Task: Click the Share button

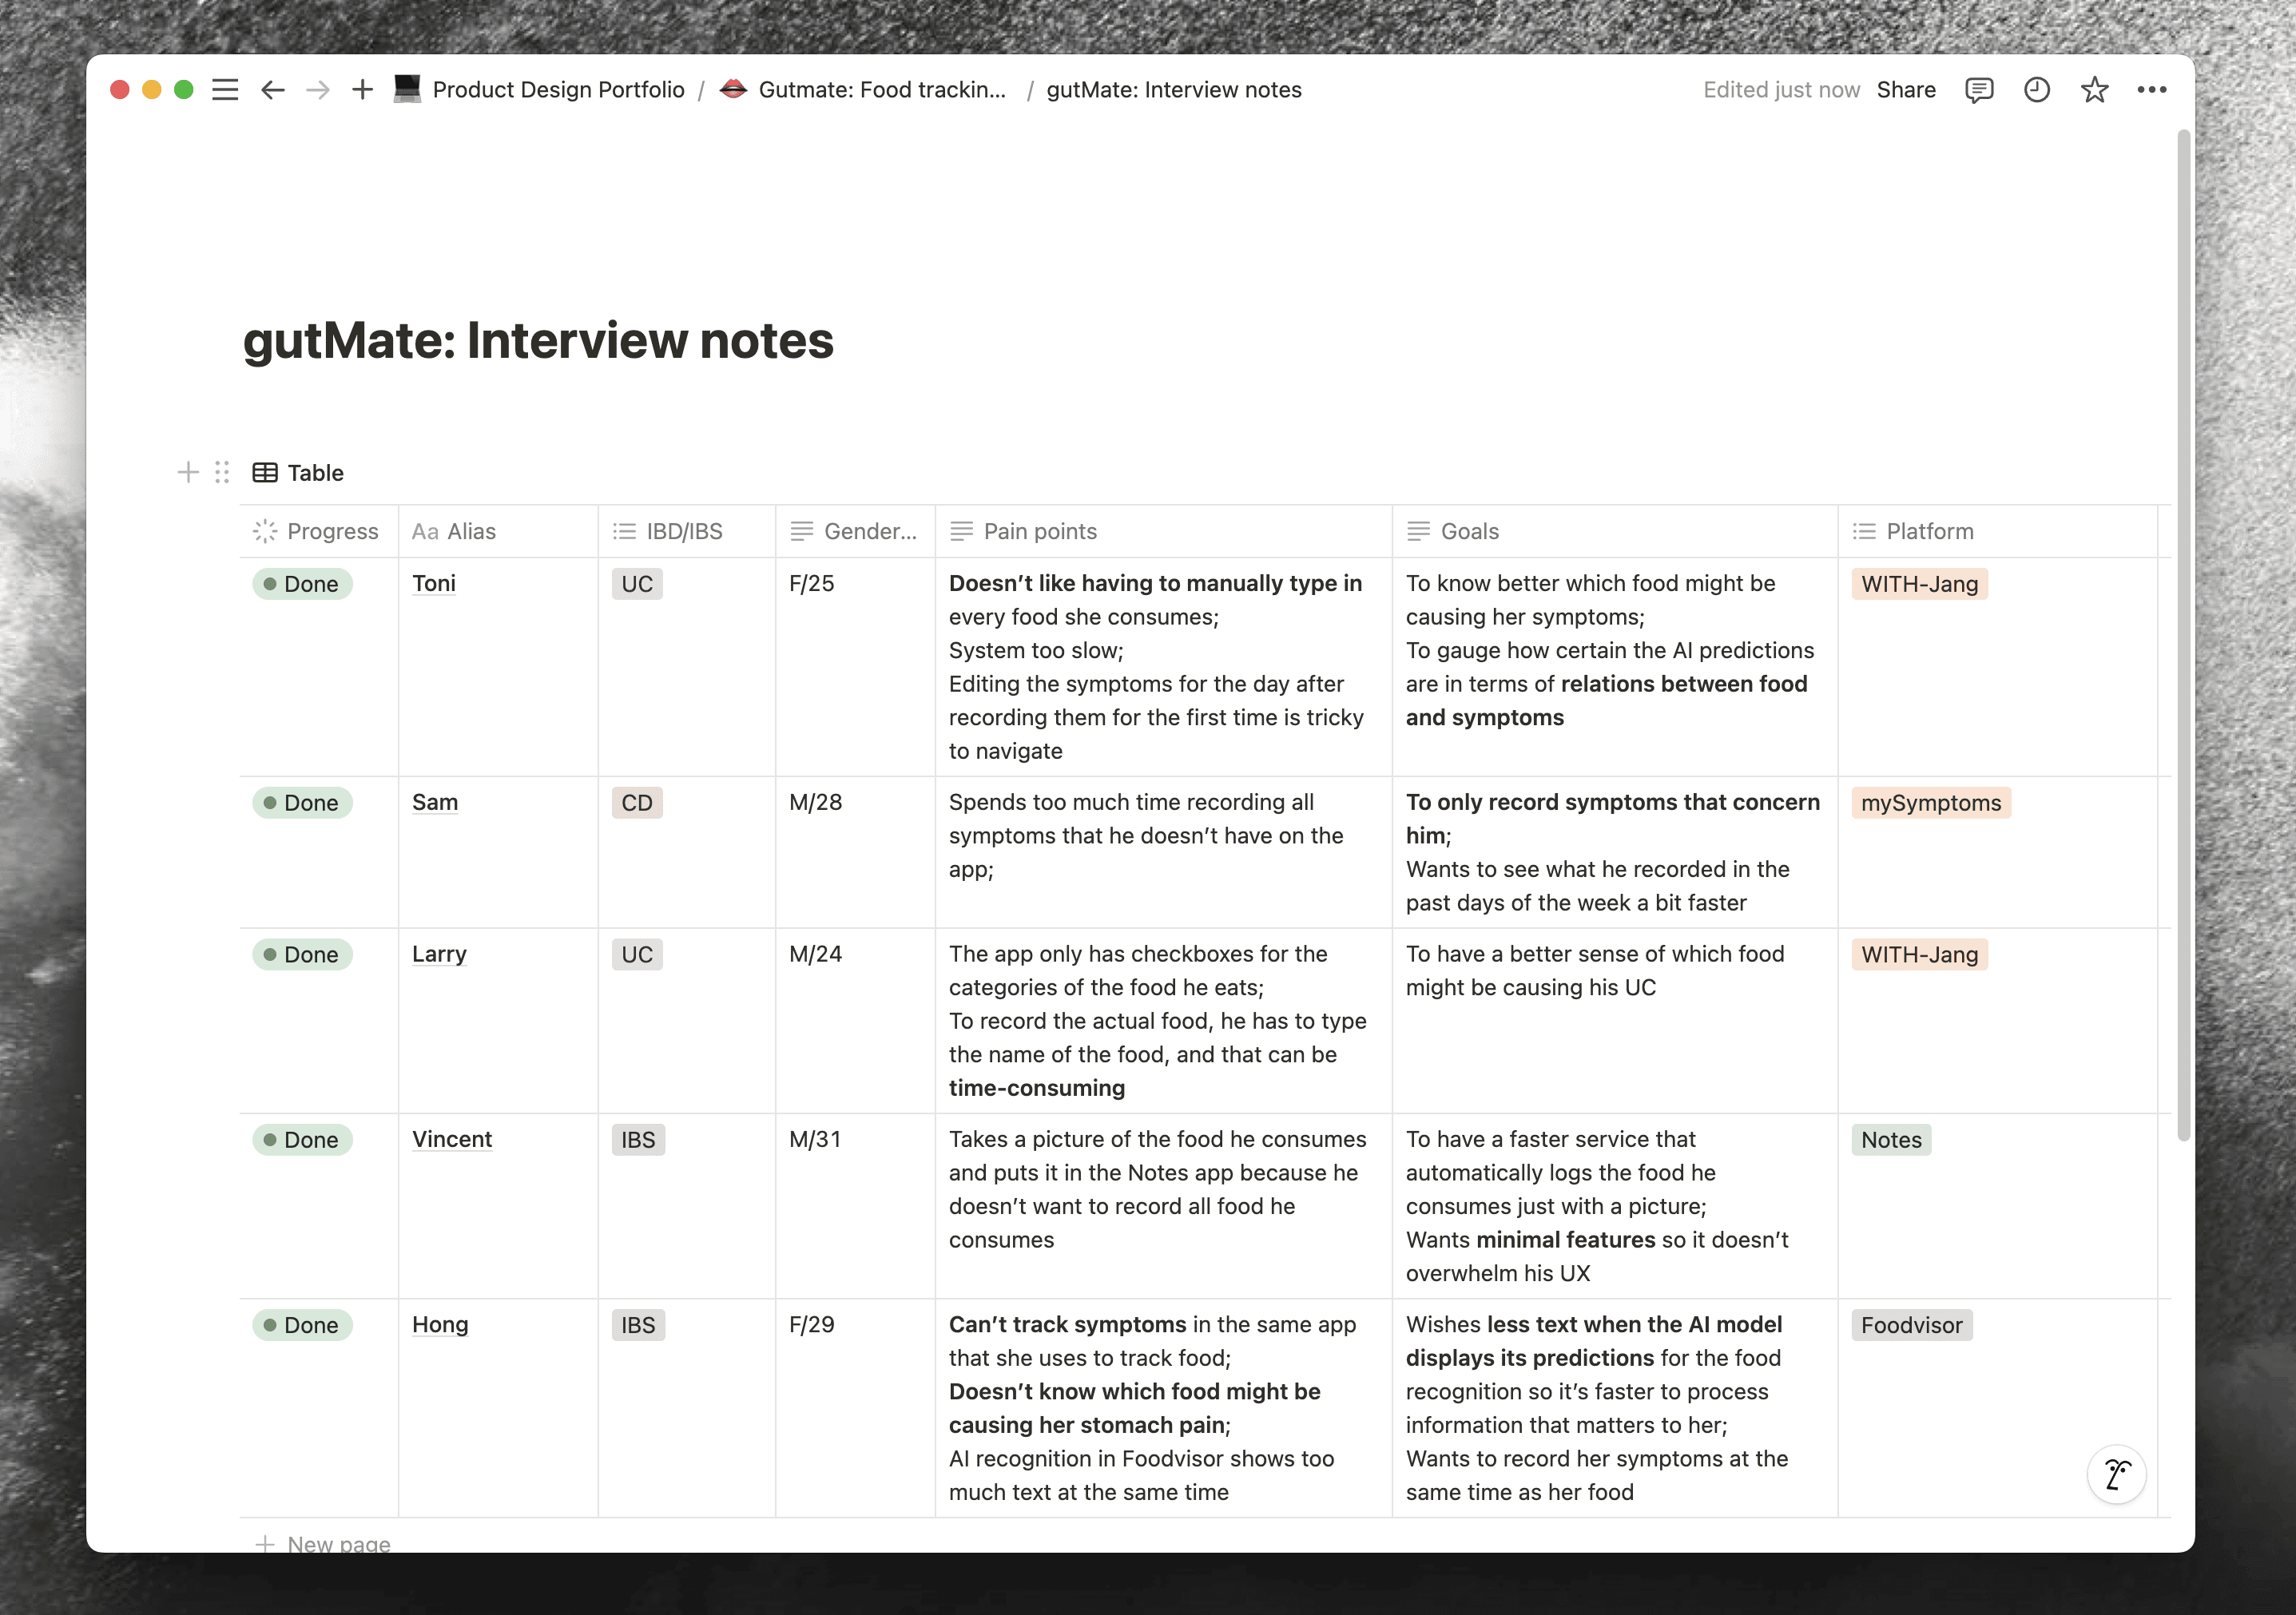Action: pyautogui.click(x=1906, y=90)
